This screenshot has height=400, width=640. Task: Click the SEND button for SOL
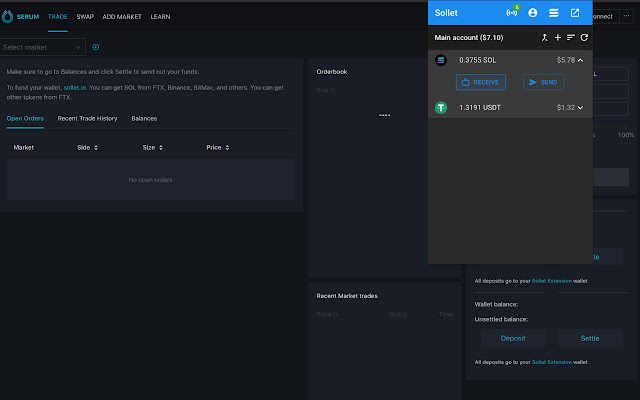click(x=544, y=82)
